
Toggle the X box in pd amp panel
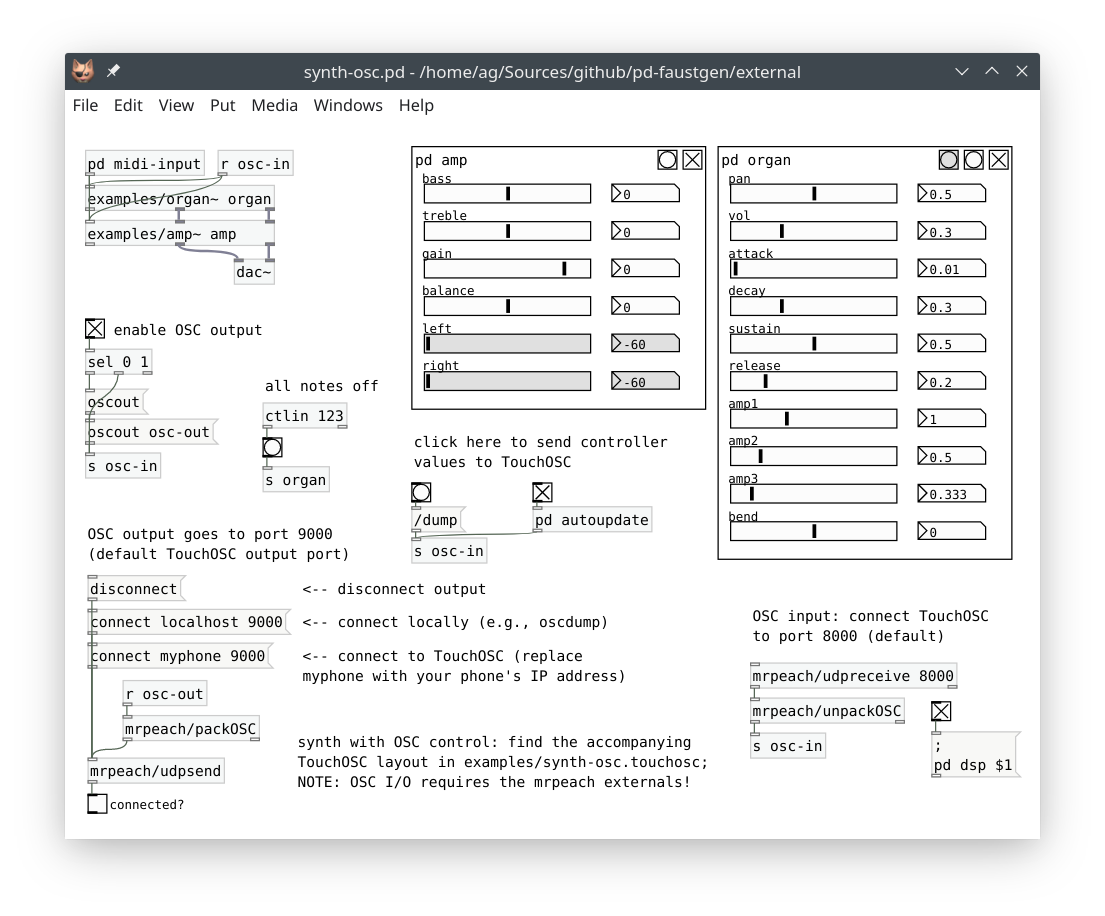click(693, 160)
